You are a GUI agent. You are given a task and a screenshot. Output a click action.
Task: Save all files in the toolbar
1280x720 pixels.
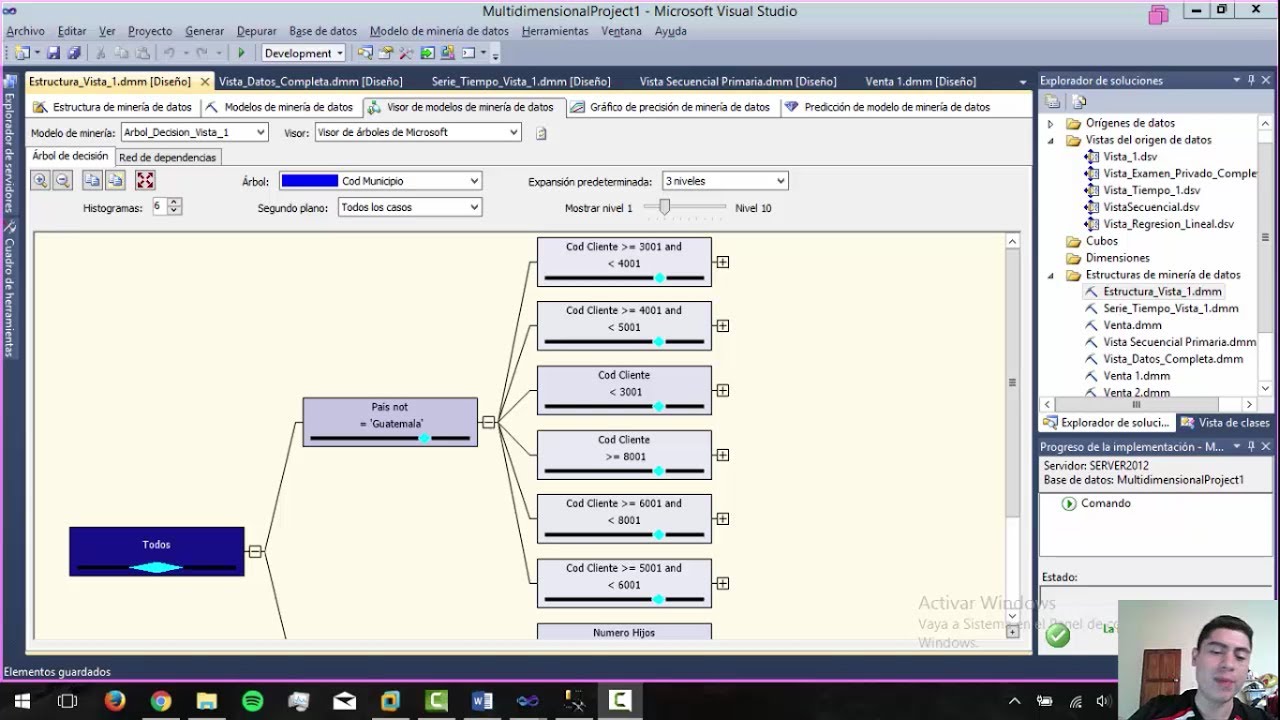pos(74,53)
